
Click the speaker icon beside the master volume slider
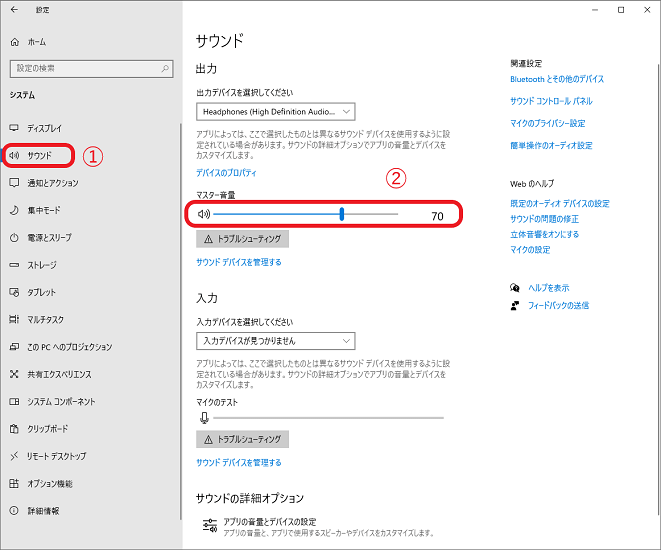pyautogui.click(x=203, y=214)
